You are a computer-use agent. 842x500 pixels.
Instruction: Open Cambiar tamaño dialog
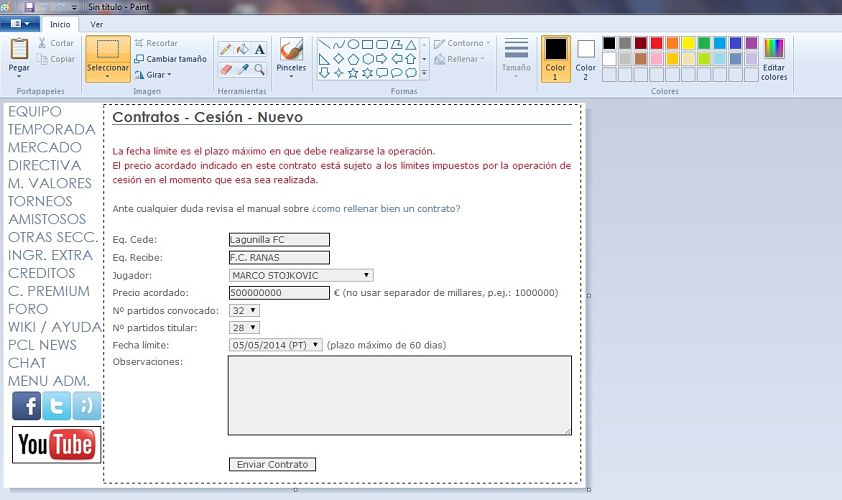pos(170,59)
